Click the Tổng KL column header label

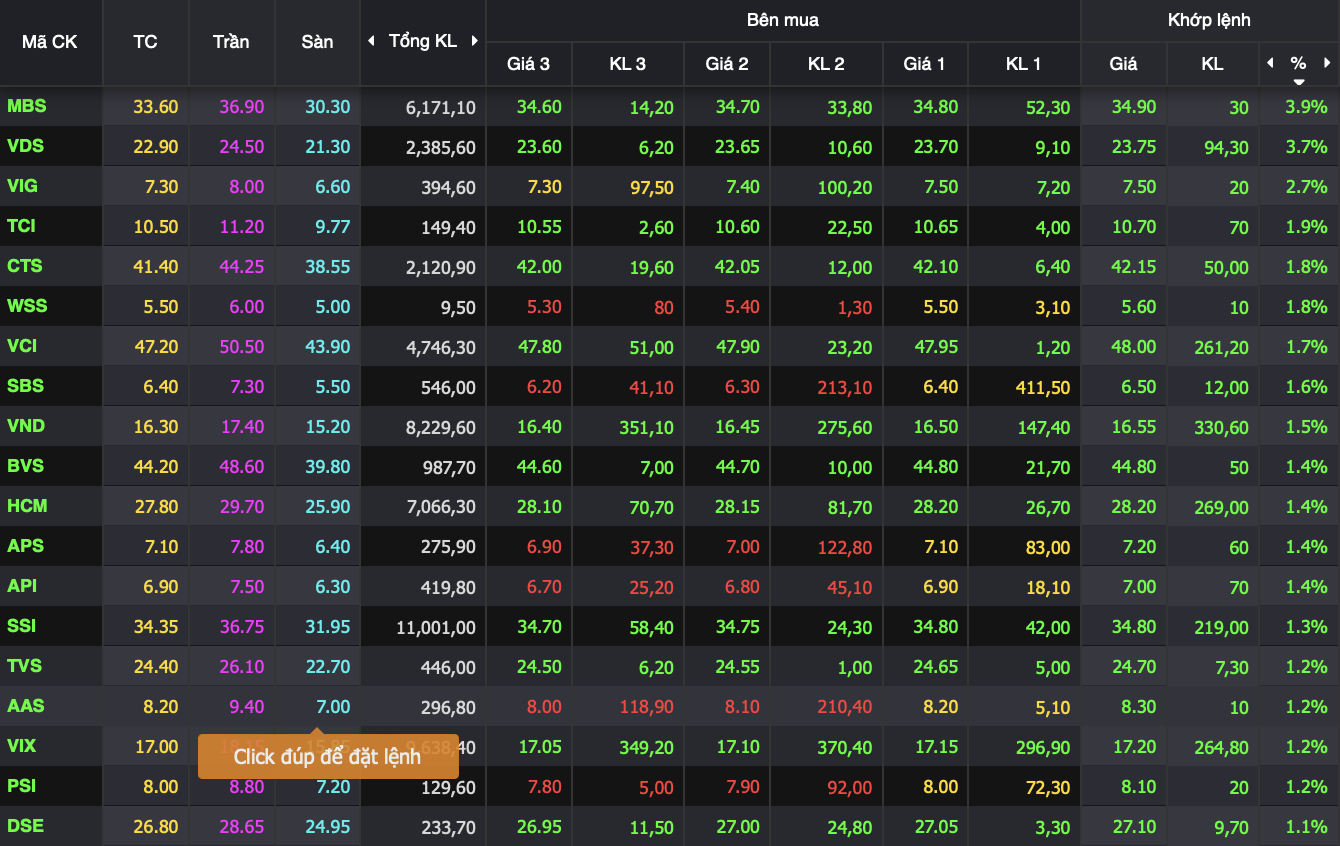coord(423,41)
